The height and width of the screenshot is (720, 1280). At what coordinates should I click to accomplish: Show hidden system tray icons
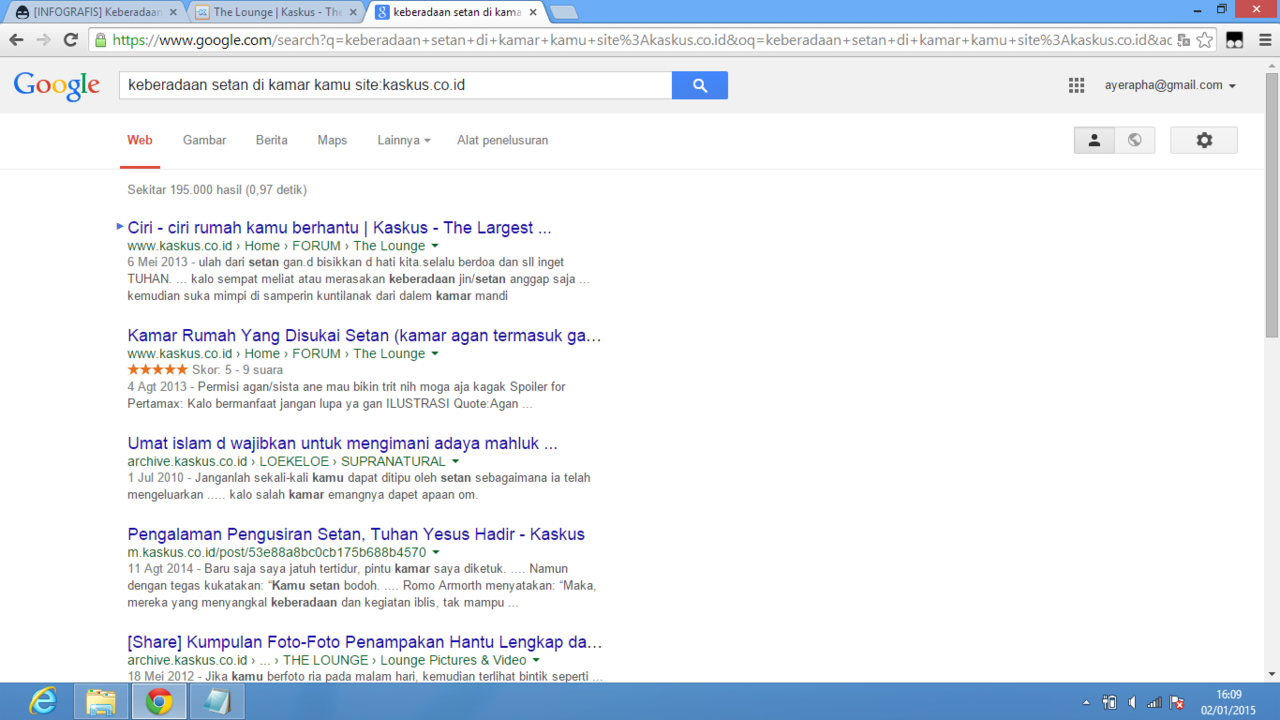1087,702
